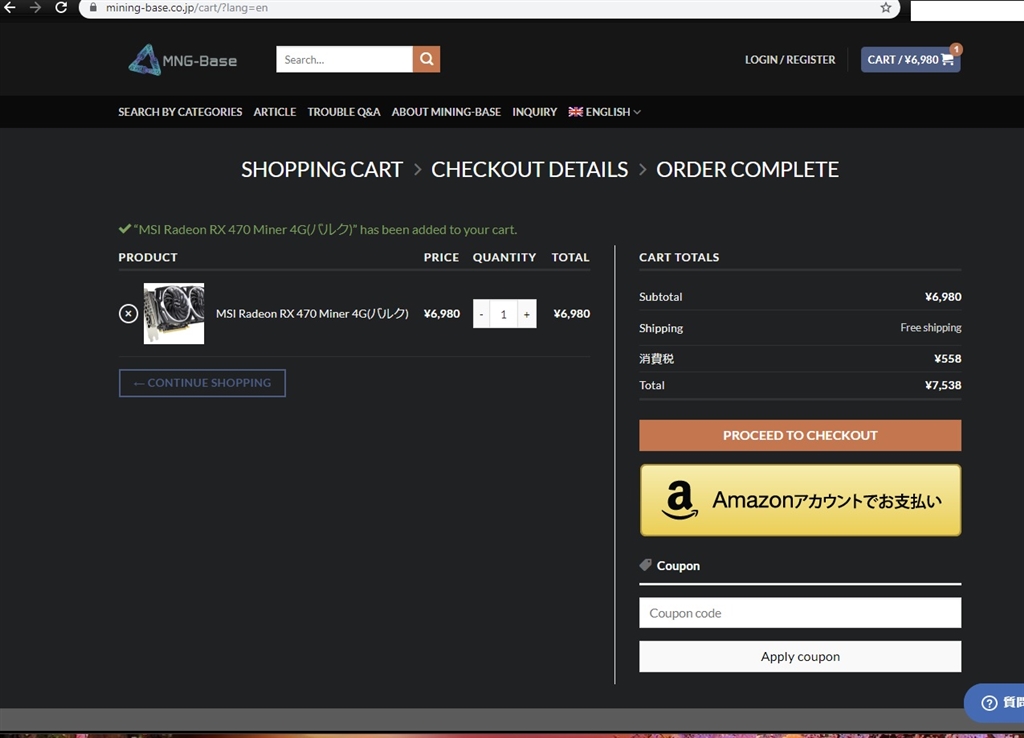
Task: Open the ARTICLE menu item
Action: click(274, 112)
